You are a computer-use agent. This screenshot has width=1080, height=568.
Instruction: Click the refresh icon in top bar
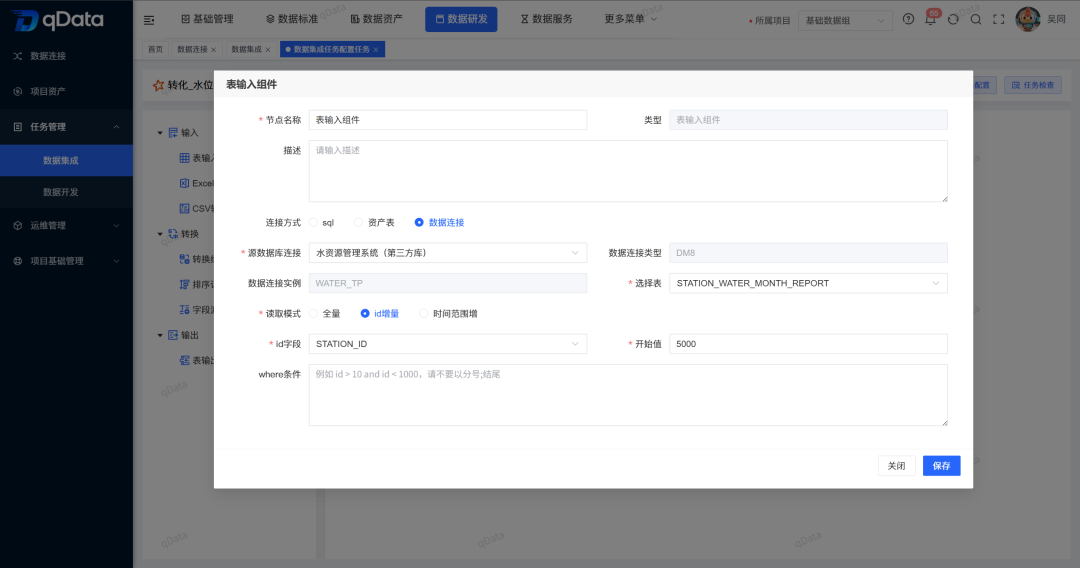pos(953,19)
